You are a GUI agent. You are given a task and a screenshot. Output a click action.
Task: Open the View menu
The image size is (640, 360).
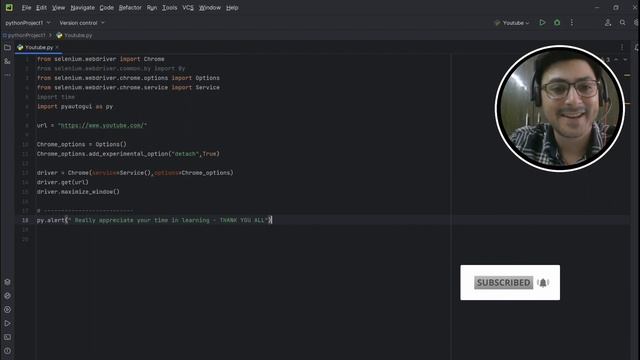point(58,8)
